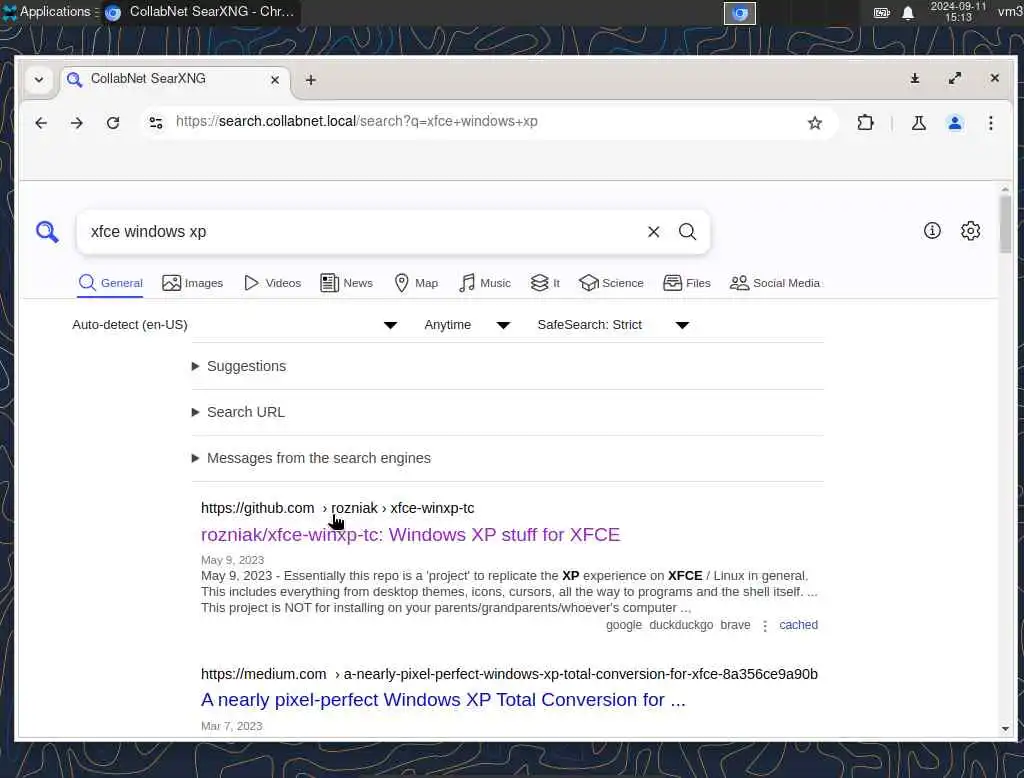The height and width of the screenshot is (778, 1024).
Task: Click the CollabNet SearXNG taskbar item
Action: pyautogui.click(x=200, y=12)
